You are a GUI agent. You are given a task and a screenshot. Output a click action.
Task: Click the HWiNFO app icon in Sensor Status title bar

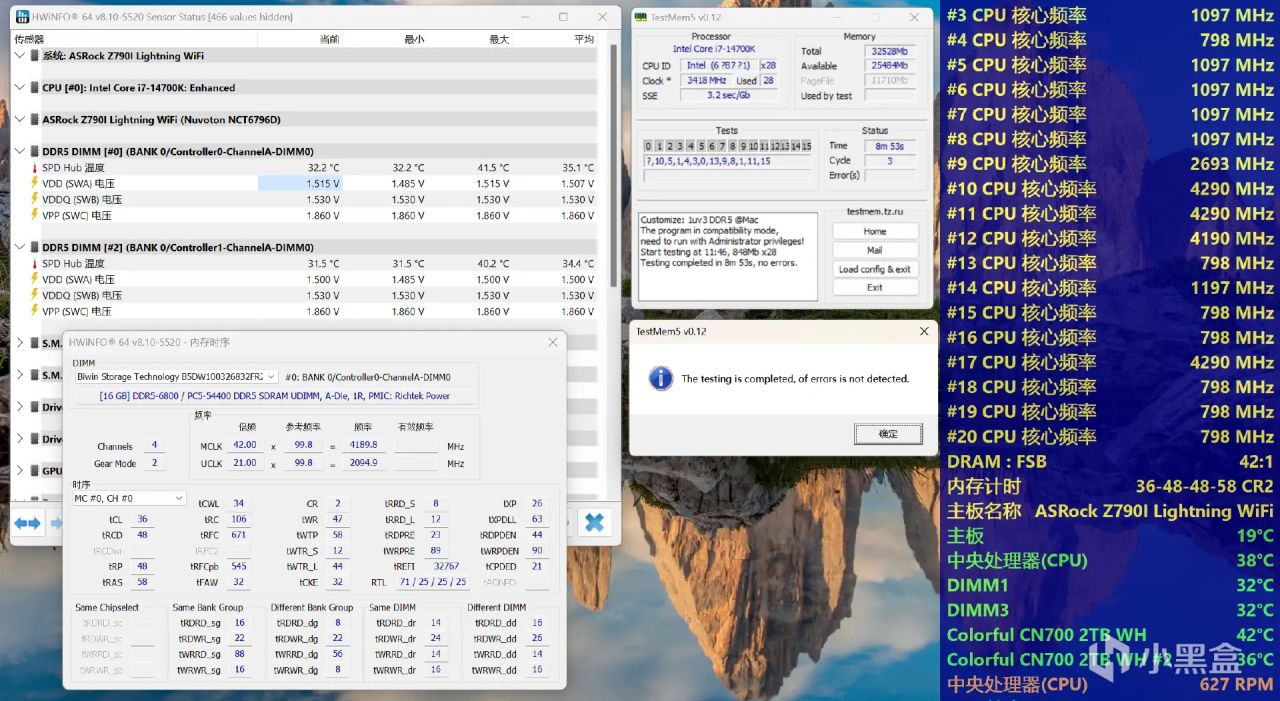tap(22, 17)
